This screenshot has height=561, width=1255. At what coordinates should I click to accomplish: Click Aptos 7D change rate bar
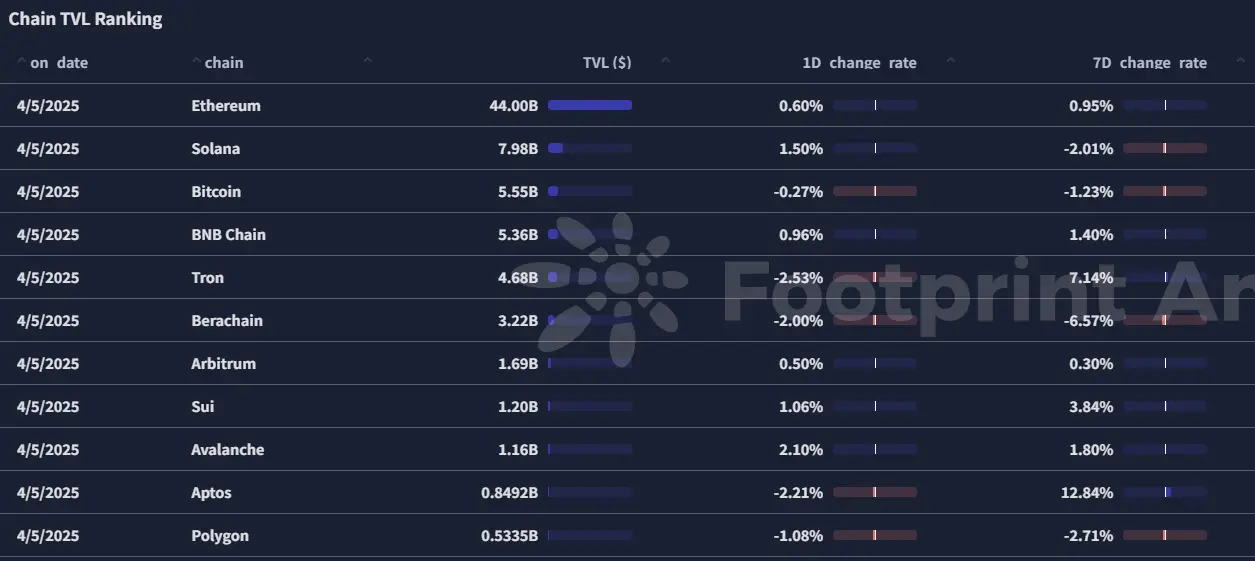[x=1165, y=492]
